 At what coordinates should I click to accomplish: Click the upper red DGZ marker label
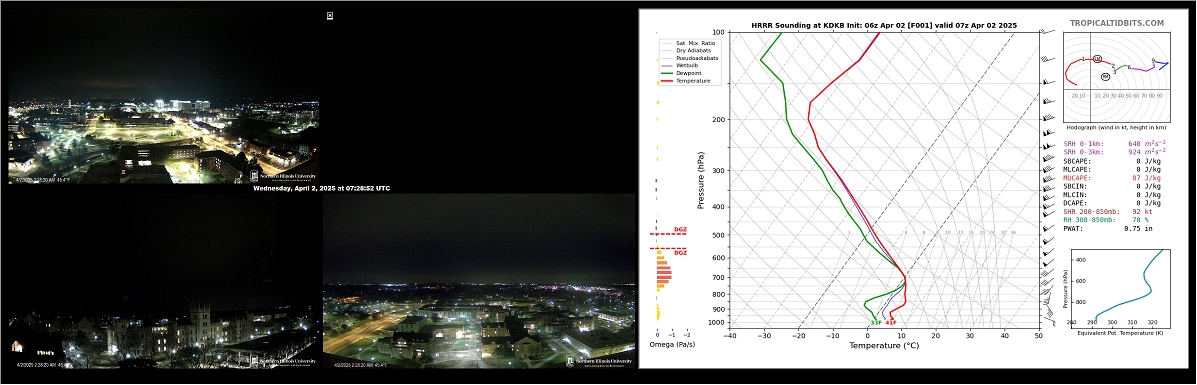[x=680, y=229]
